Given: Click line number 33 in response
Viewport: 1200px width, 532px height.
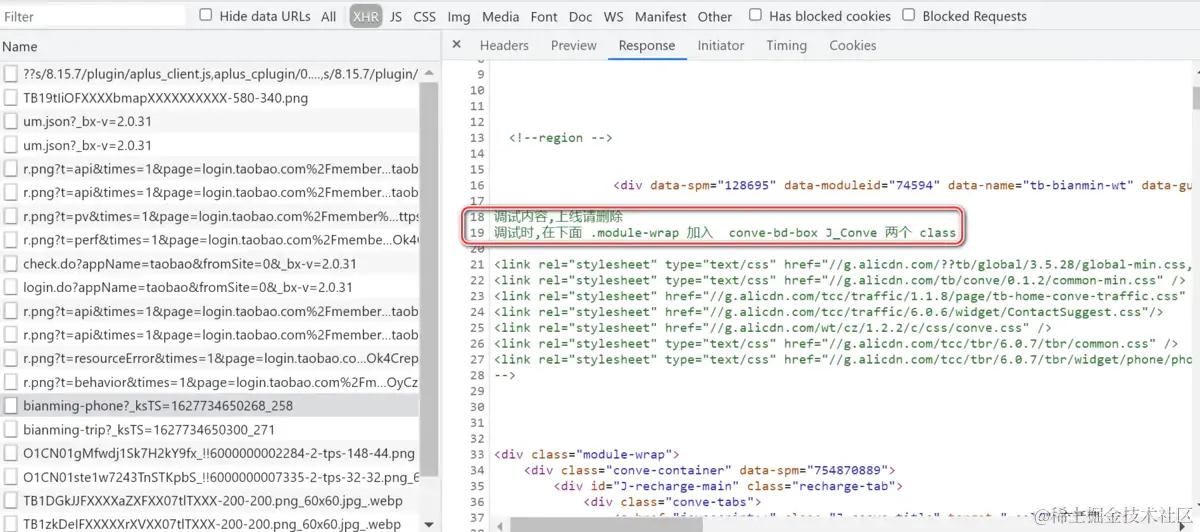Looking at the screenshot, I should pos(476,454).
